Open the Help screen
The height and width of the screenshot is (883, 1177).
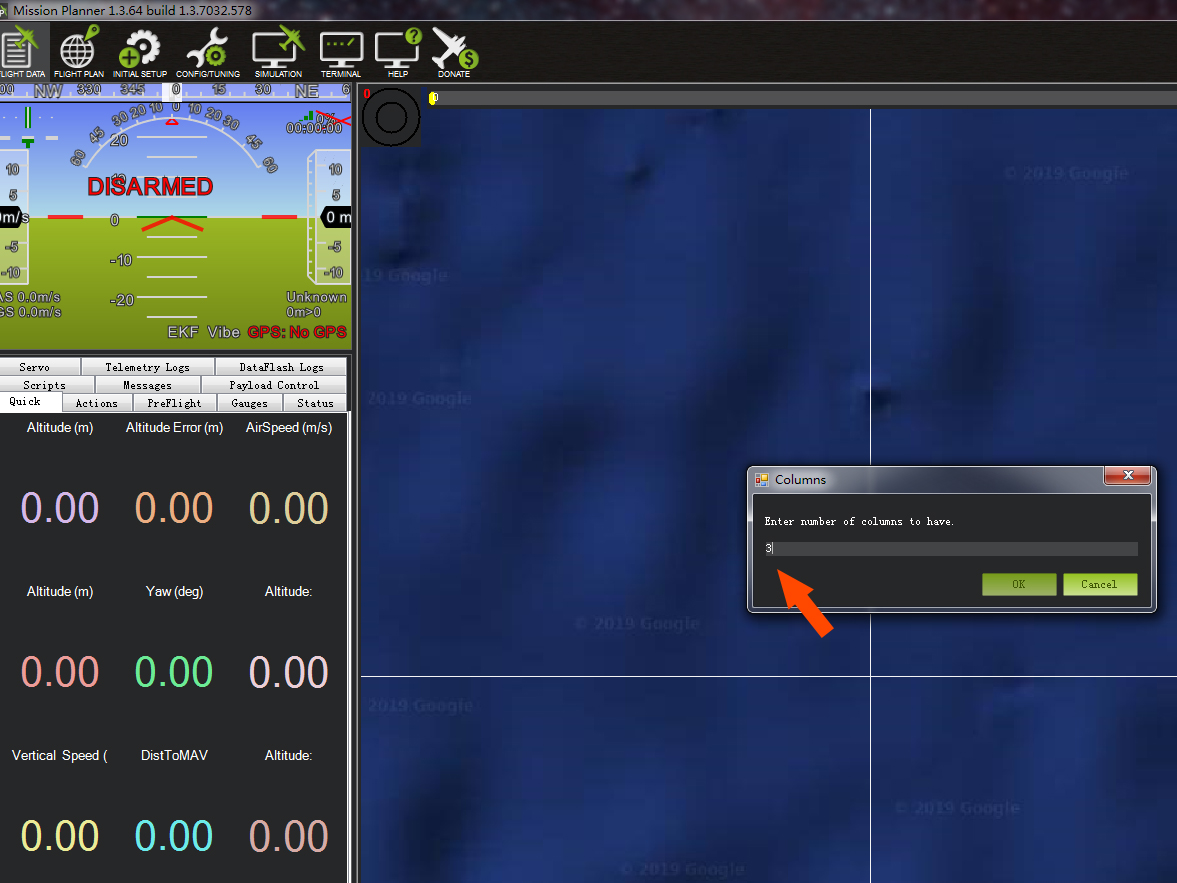pyautogui.click(x=398, y=52)
